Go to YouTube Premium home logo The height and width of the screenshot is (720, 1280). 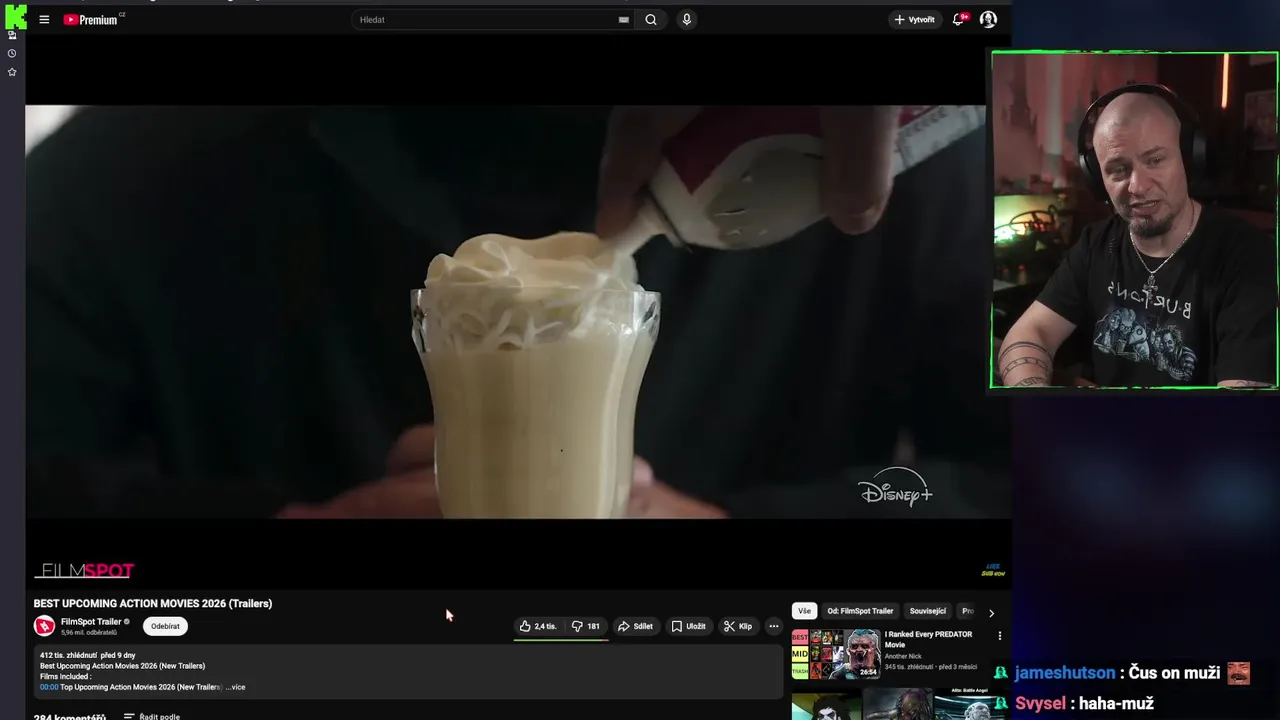93,19
